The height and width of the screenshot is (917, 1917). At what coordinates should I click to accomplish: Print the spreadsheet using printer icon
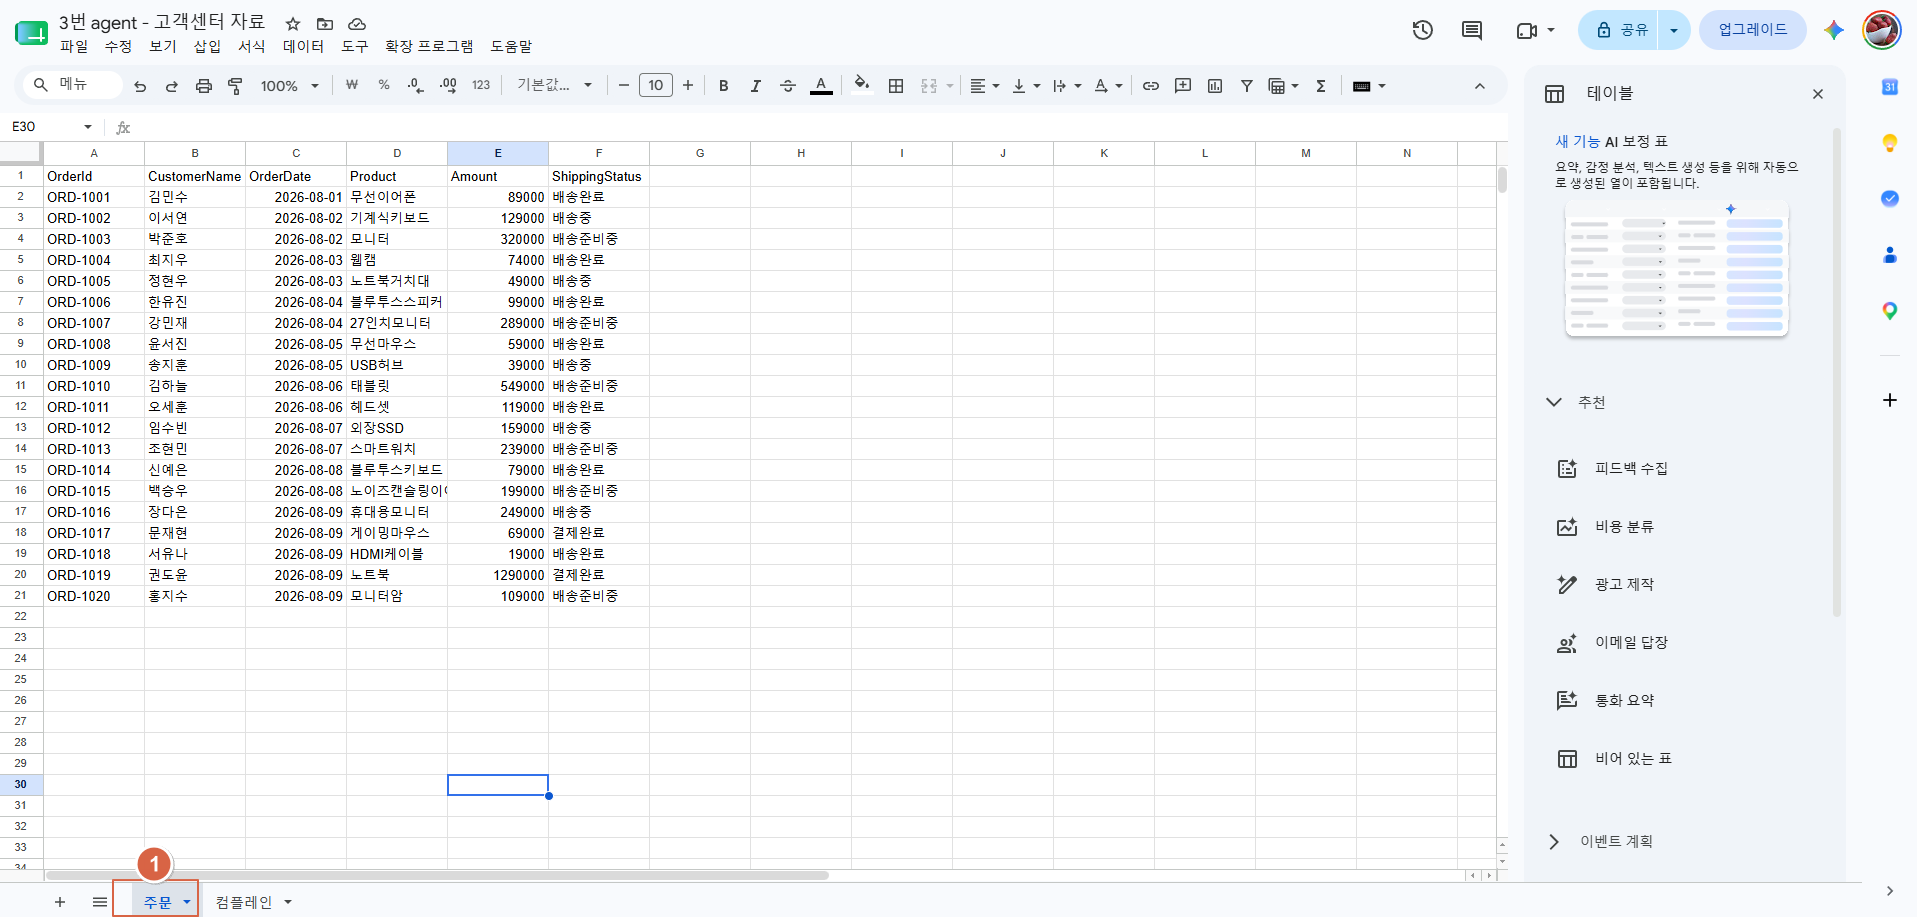coord(204,86)
